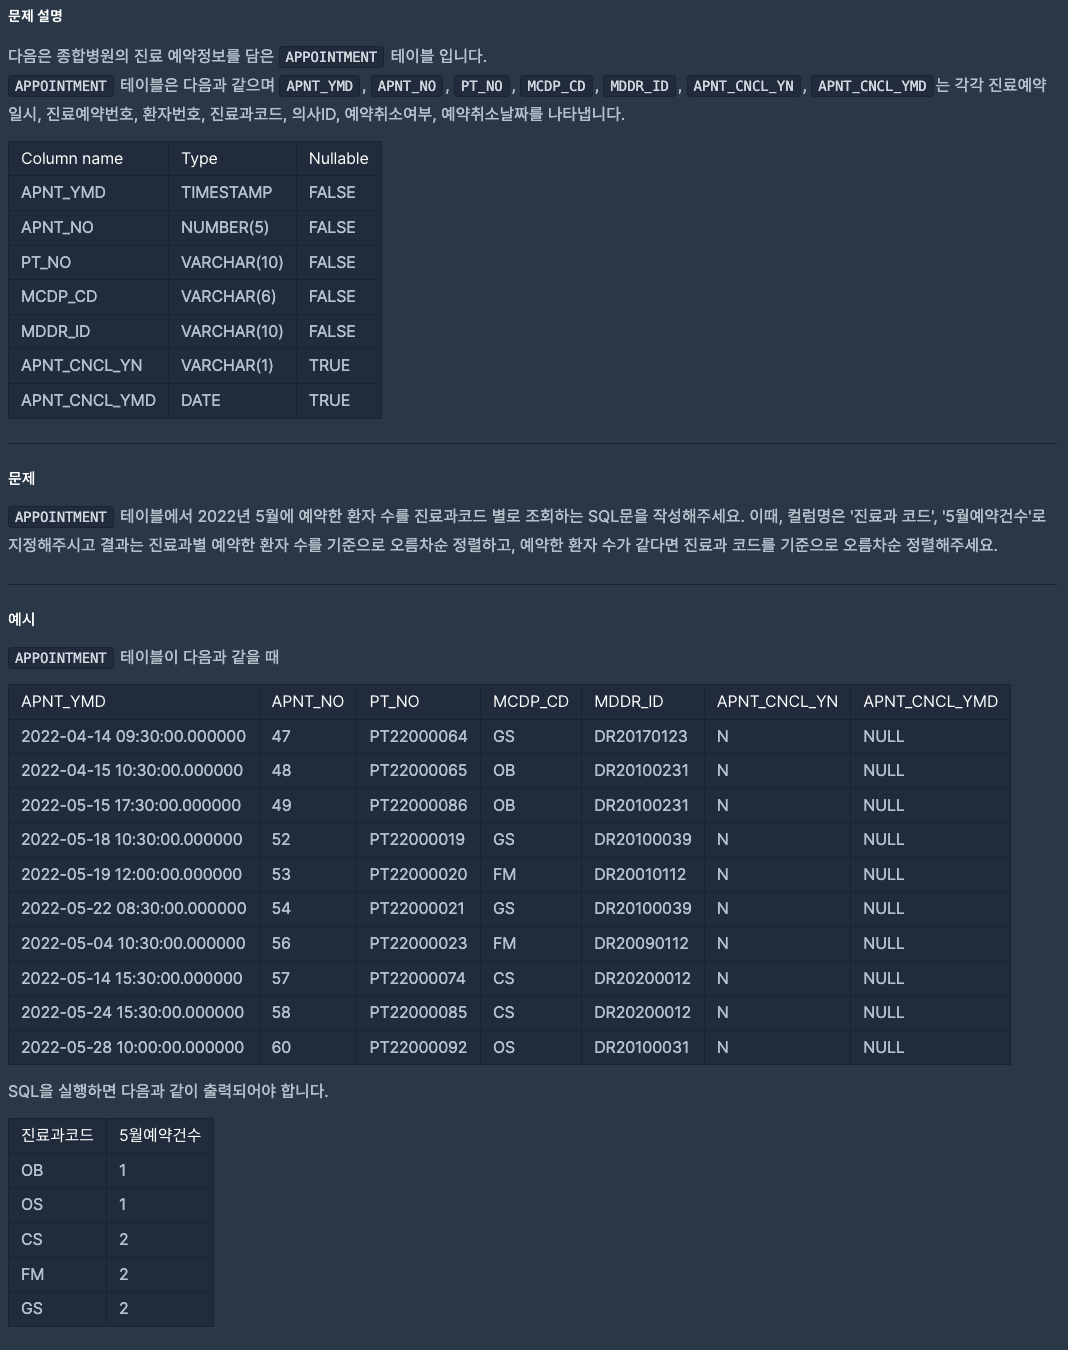Image resolution: width=1068 pixels, height=1350 pixels.
Task: Select the cell showing DR20010112
Action: pos(642,874)
